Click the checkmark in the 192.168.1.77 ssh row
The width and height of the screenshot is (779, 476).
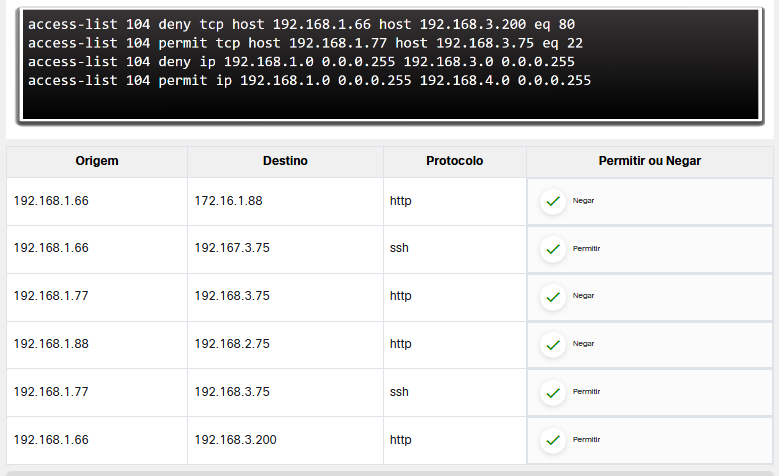[553, 392]
